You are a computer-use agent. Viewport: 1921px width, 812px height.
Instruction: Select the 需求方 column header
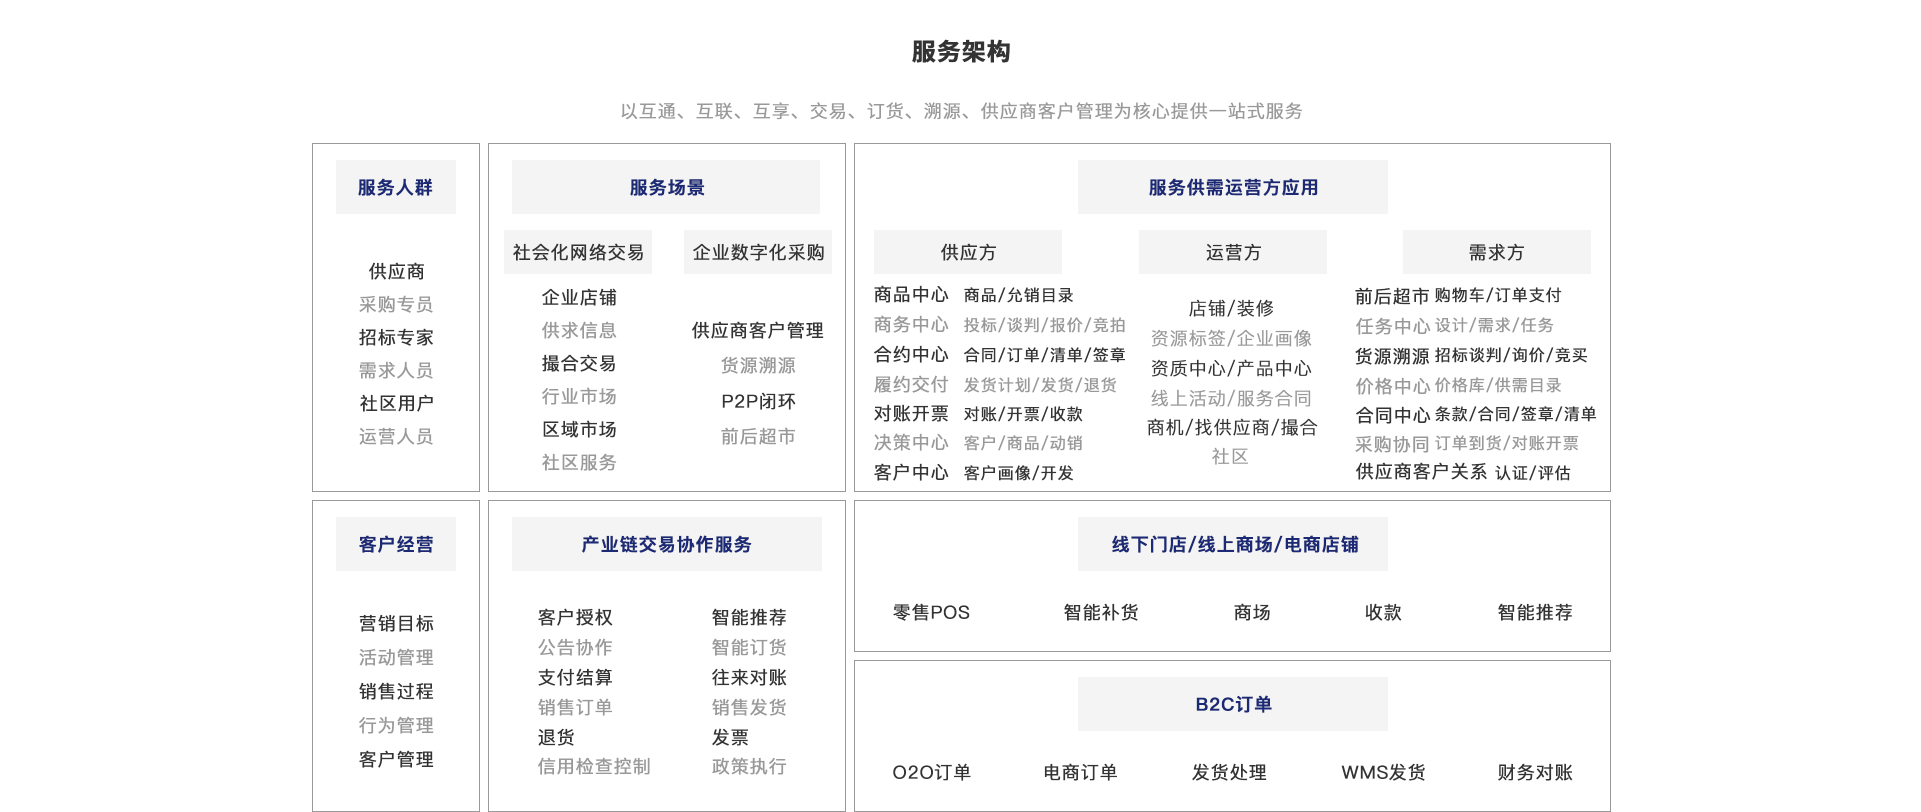[1496, 252]
